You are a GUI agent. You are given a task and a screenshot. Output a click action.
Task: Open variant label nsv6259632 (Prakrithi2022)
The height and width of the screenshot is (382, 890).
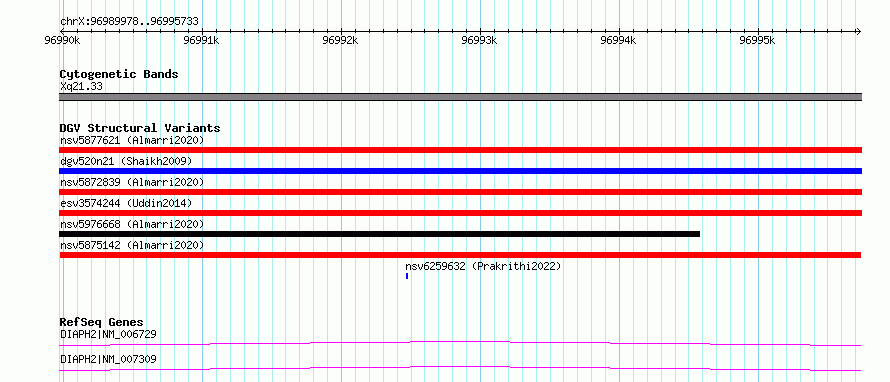483,266
